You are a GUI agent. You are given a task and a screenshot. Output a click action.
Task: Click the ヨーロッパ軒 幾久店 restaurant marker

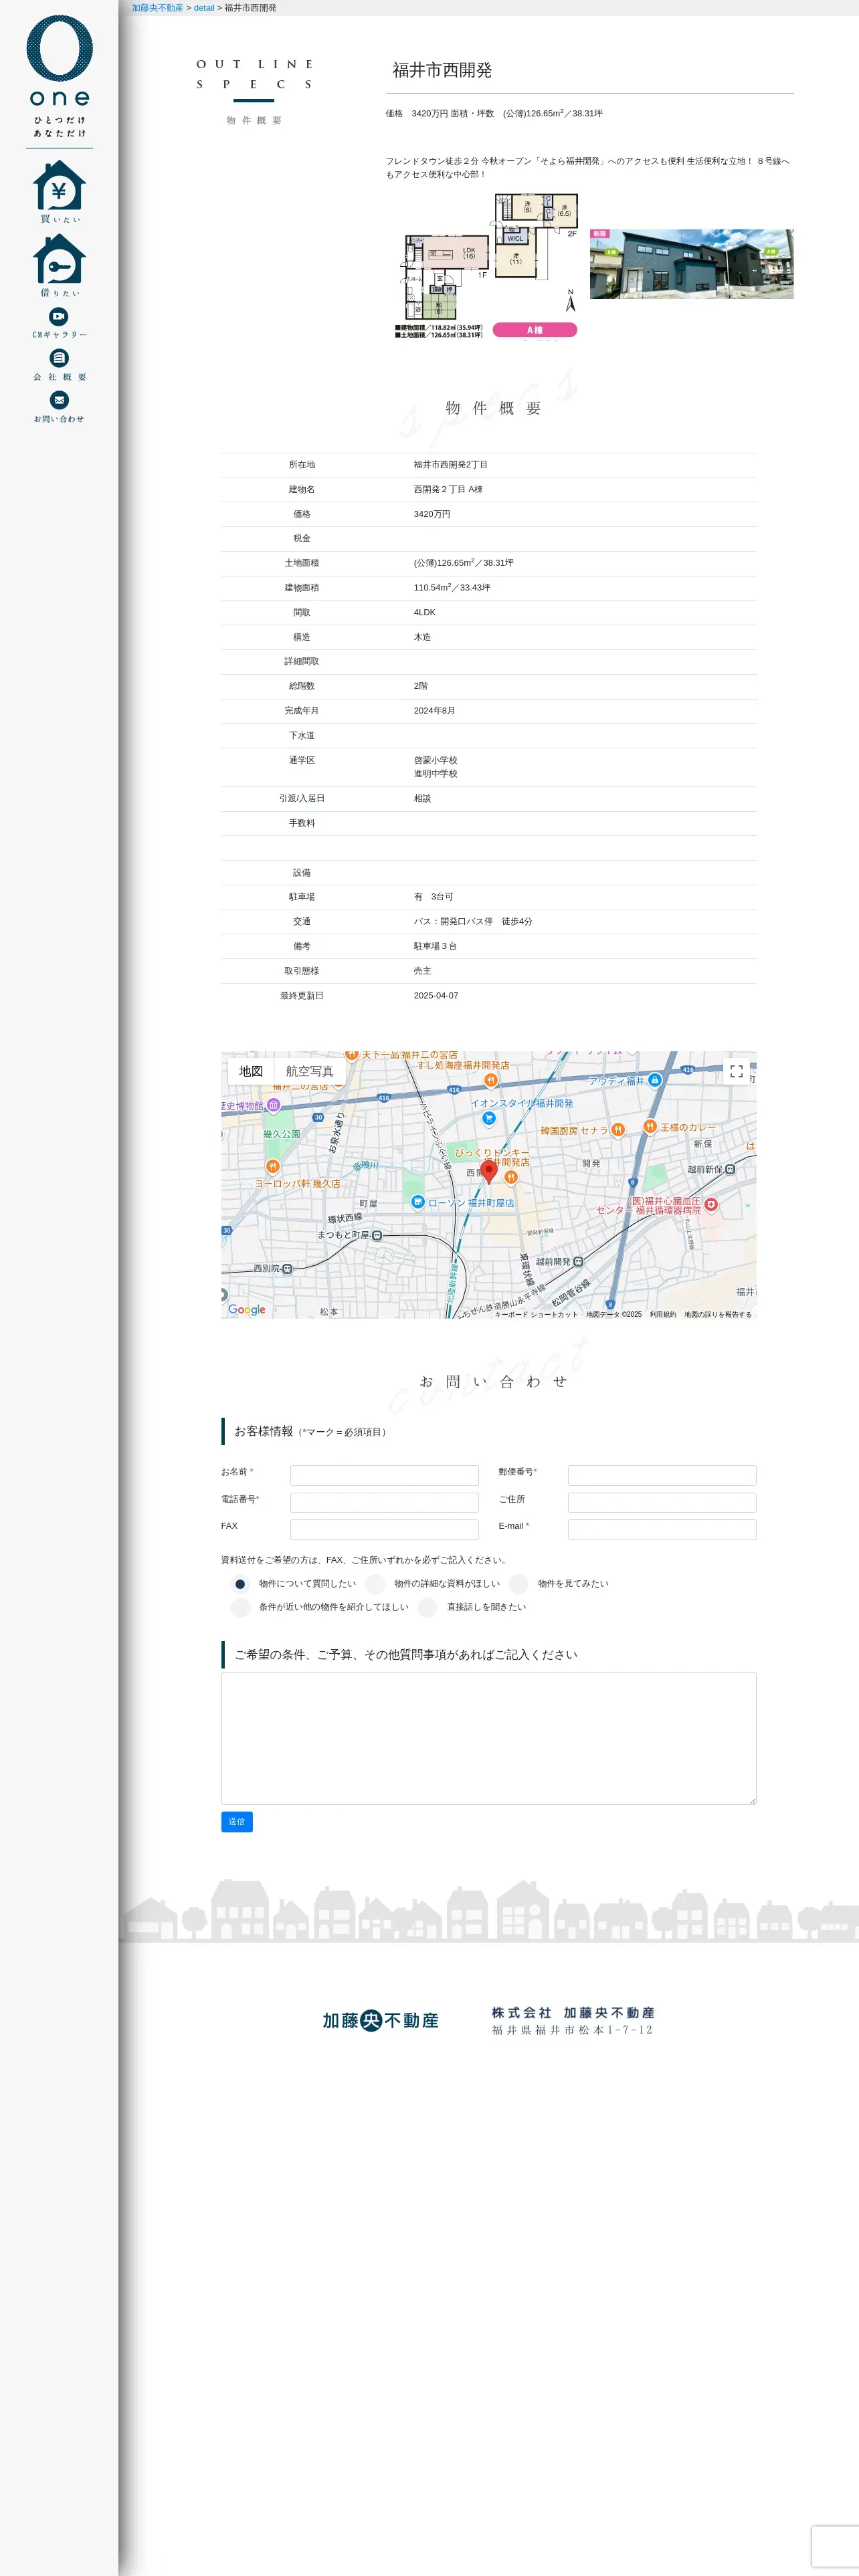(273, 1166)
